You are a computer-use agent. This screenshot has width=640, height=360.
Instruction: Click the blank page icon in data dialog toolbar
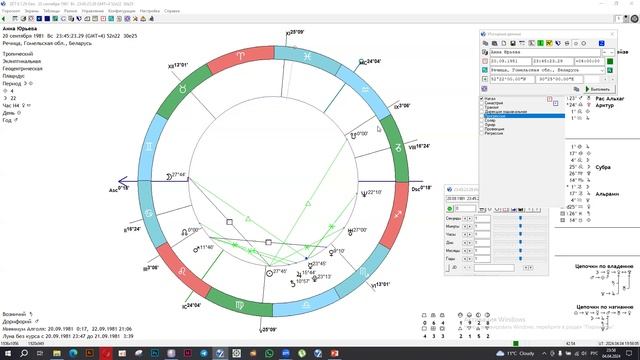pos(504,43)
